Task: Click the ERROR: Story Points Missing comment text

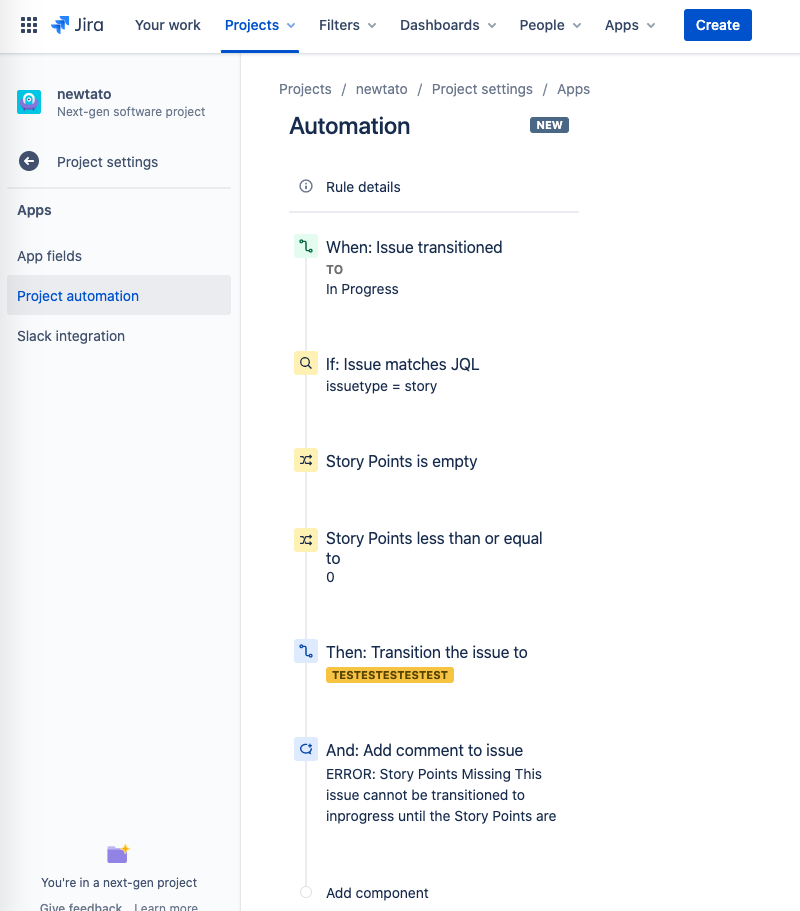Action: tap(441, 795)
